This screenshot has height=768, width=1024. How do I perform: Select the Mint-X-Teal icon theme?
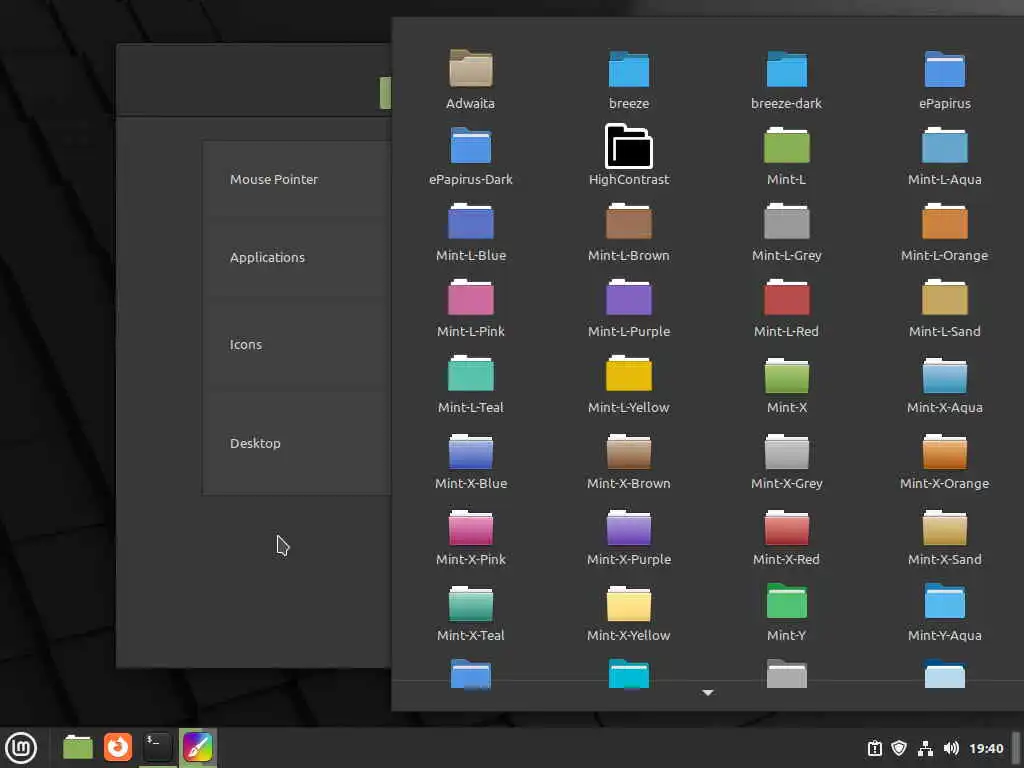(x=470, y=612)
